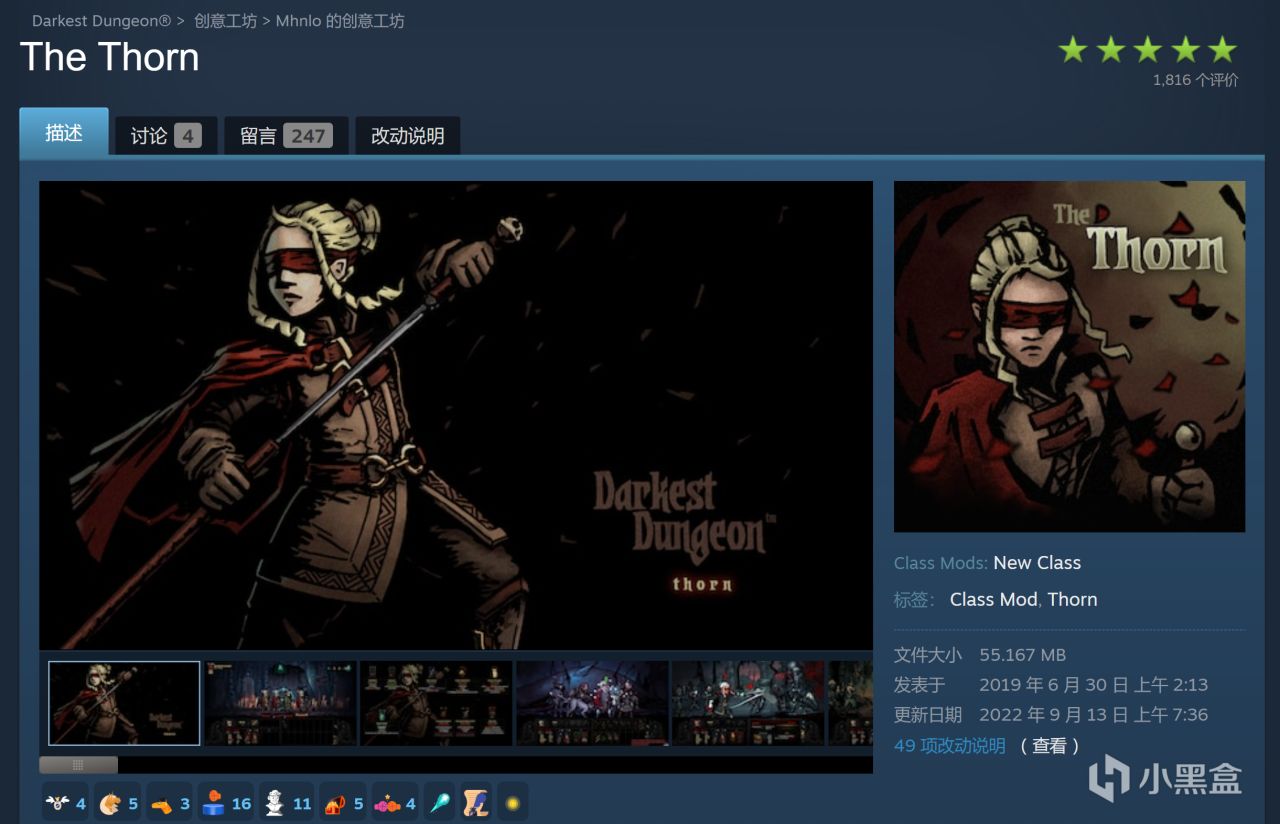Switch to the 讨论 tab

pyautogui.click(x=166, y=136)
